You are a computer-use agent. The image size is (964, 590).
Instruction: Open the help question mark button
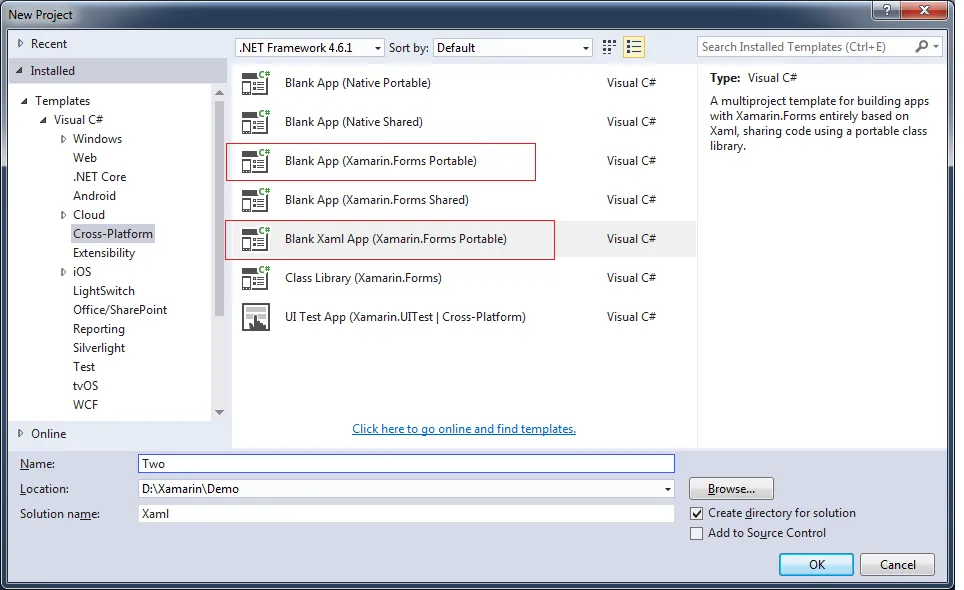(x=887, y=9)
